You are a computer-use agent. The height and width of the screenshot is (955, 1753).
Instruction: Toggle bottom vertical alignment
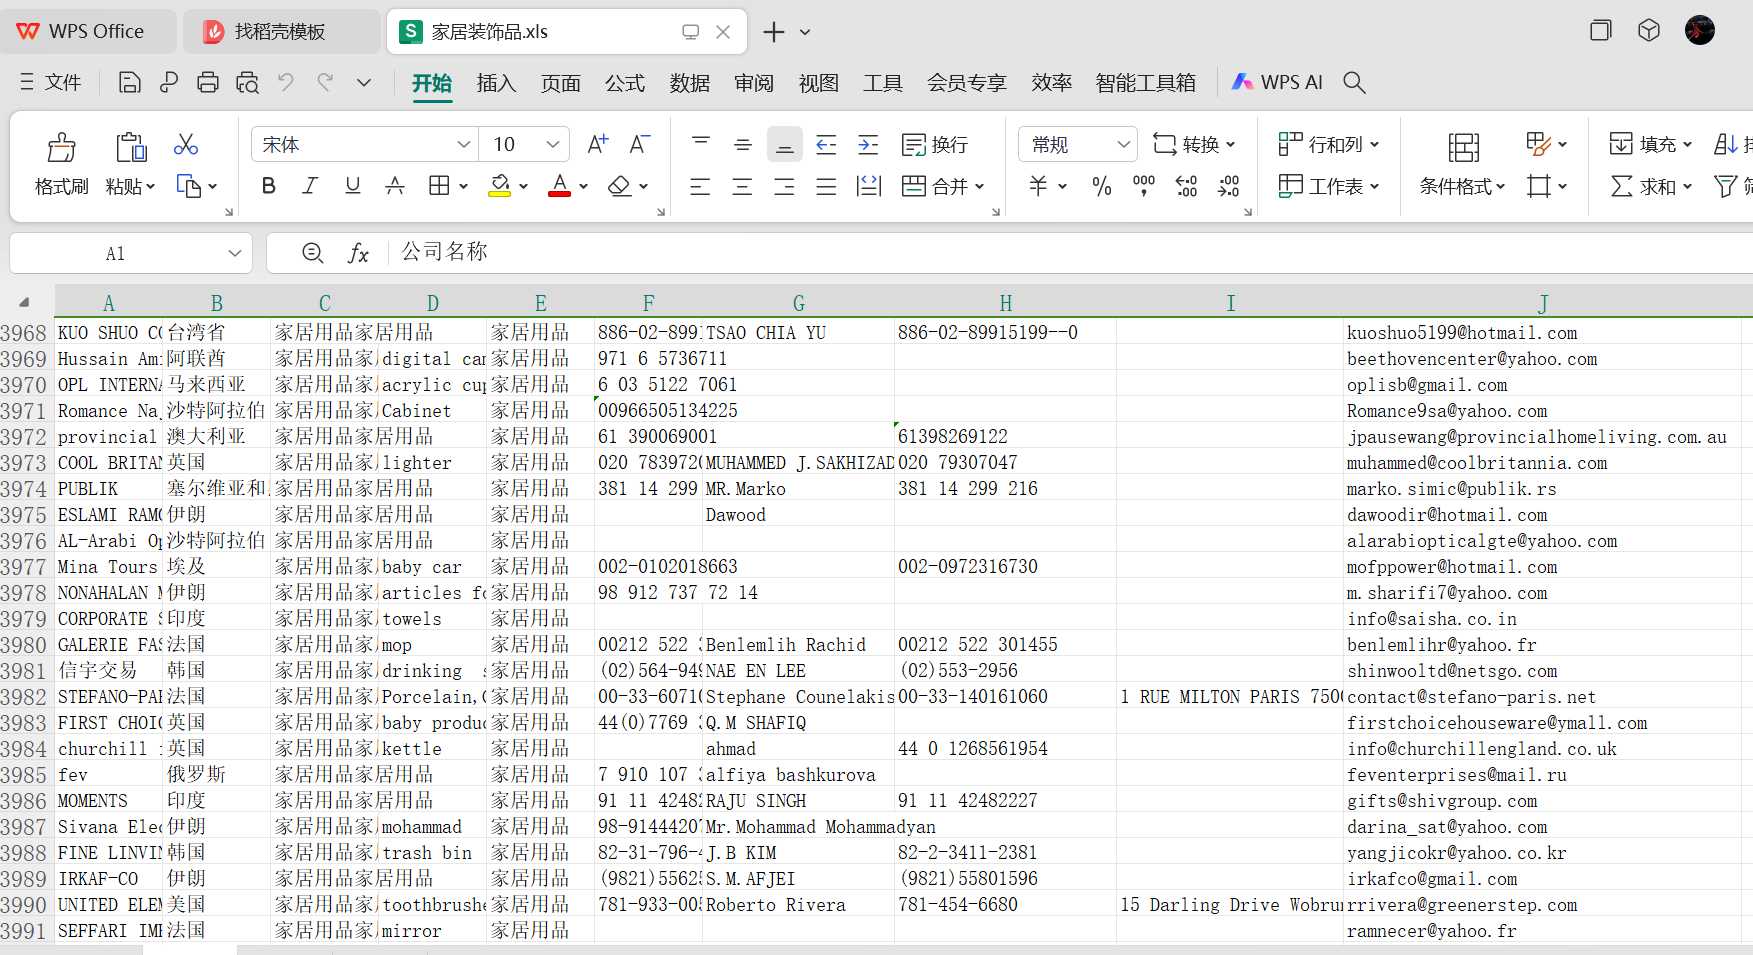[785, 145]
